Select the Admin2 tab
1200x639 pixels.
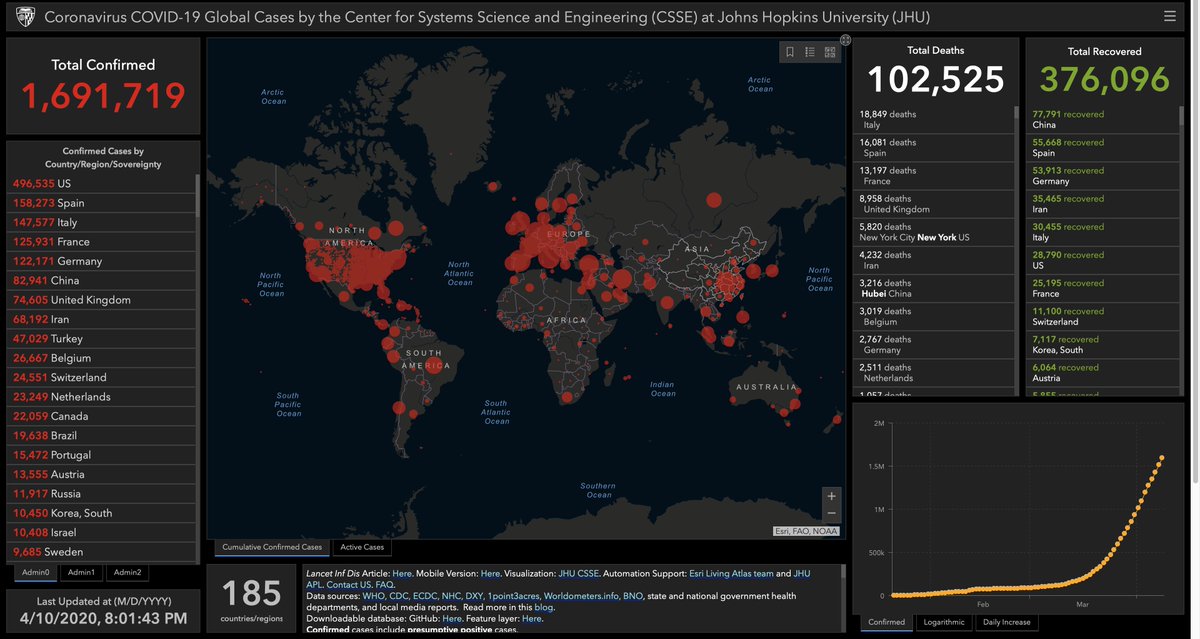tap(127, 572)
